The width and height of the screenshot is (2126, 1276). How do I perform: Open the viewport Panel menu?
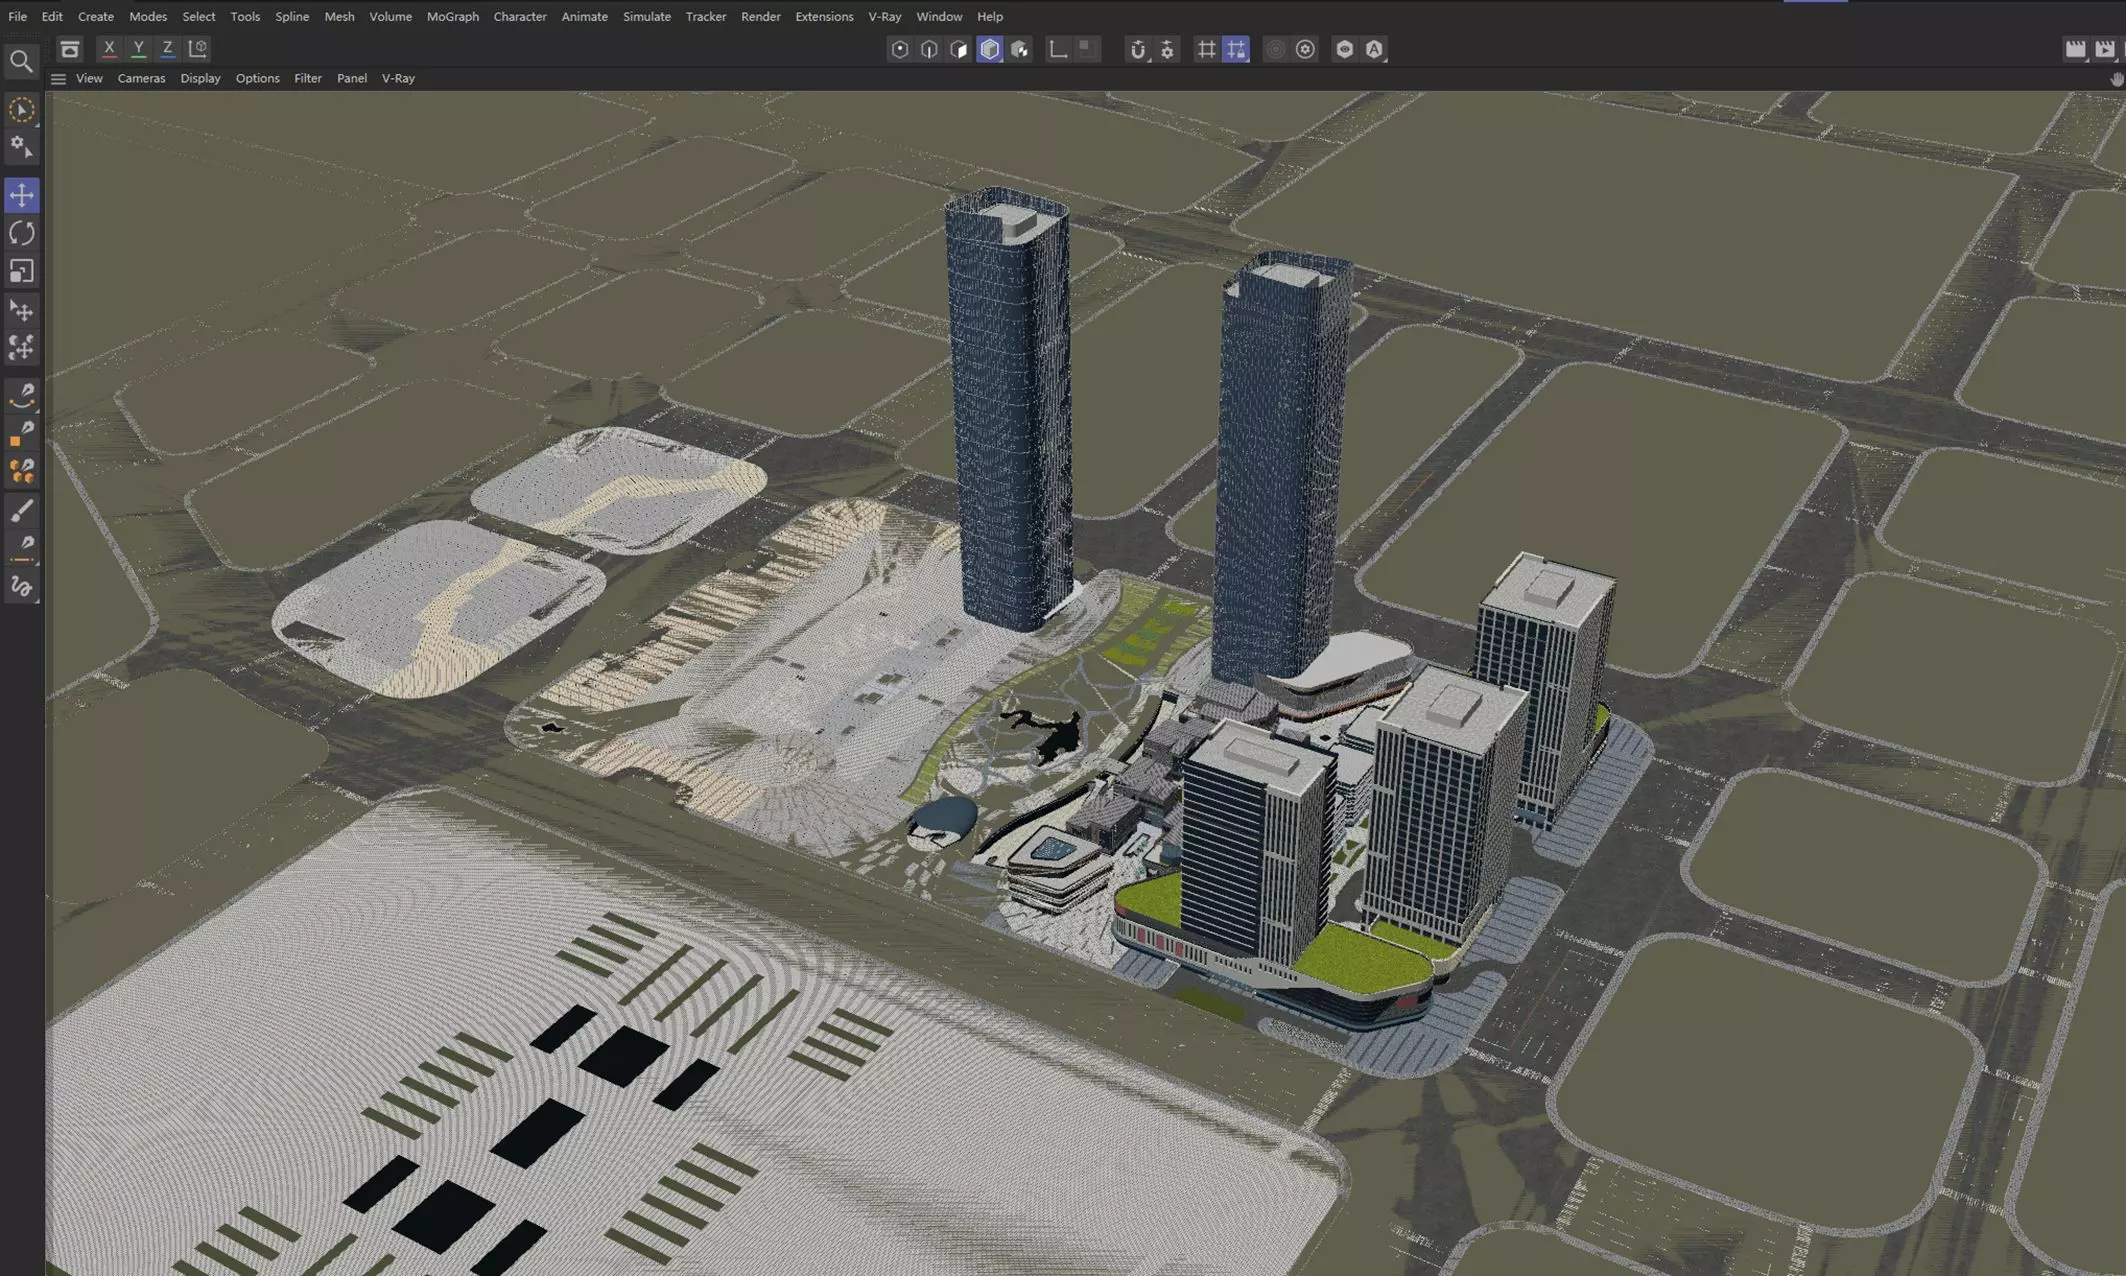[352, 78]
